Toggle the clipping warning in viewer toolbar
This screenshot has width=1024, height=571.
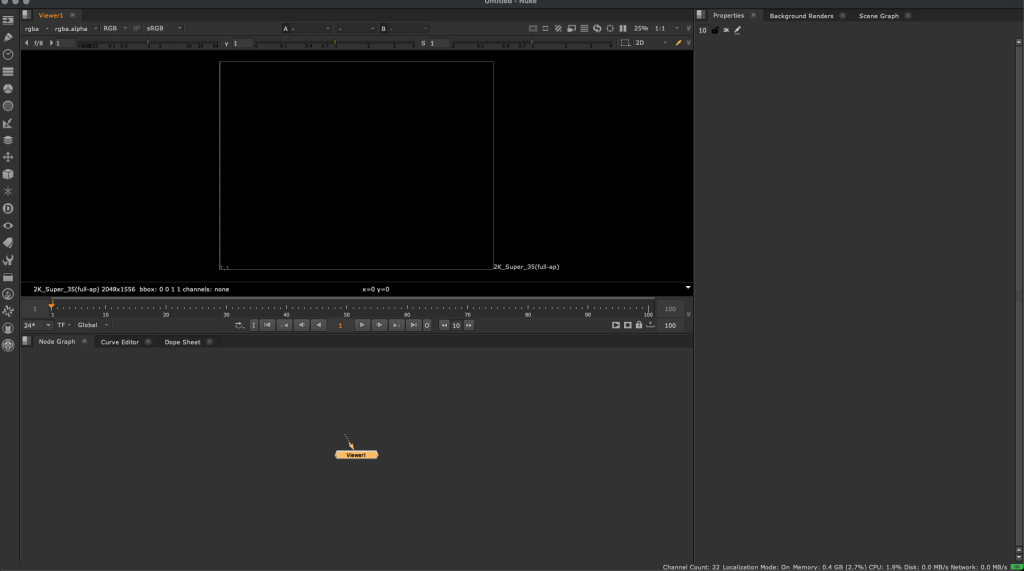(558, 29)
